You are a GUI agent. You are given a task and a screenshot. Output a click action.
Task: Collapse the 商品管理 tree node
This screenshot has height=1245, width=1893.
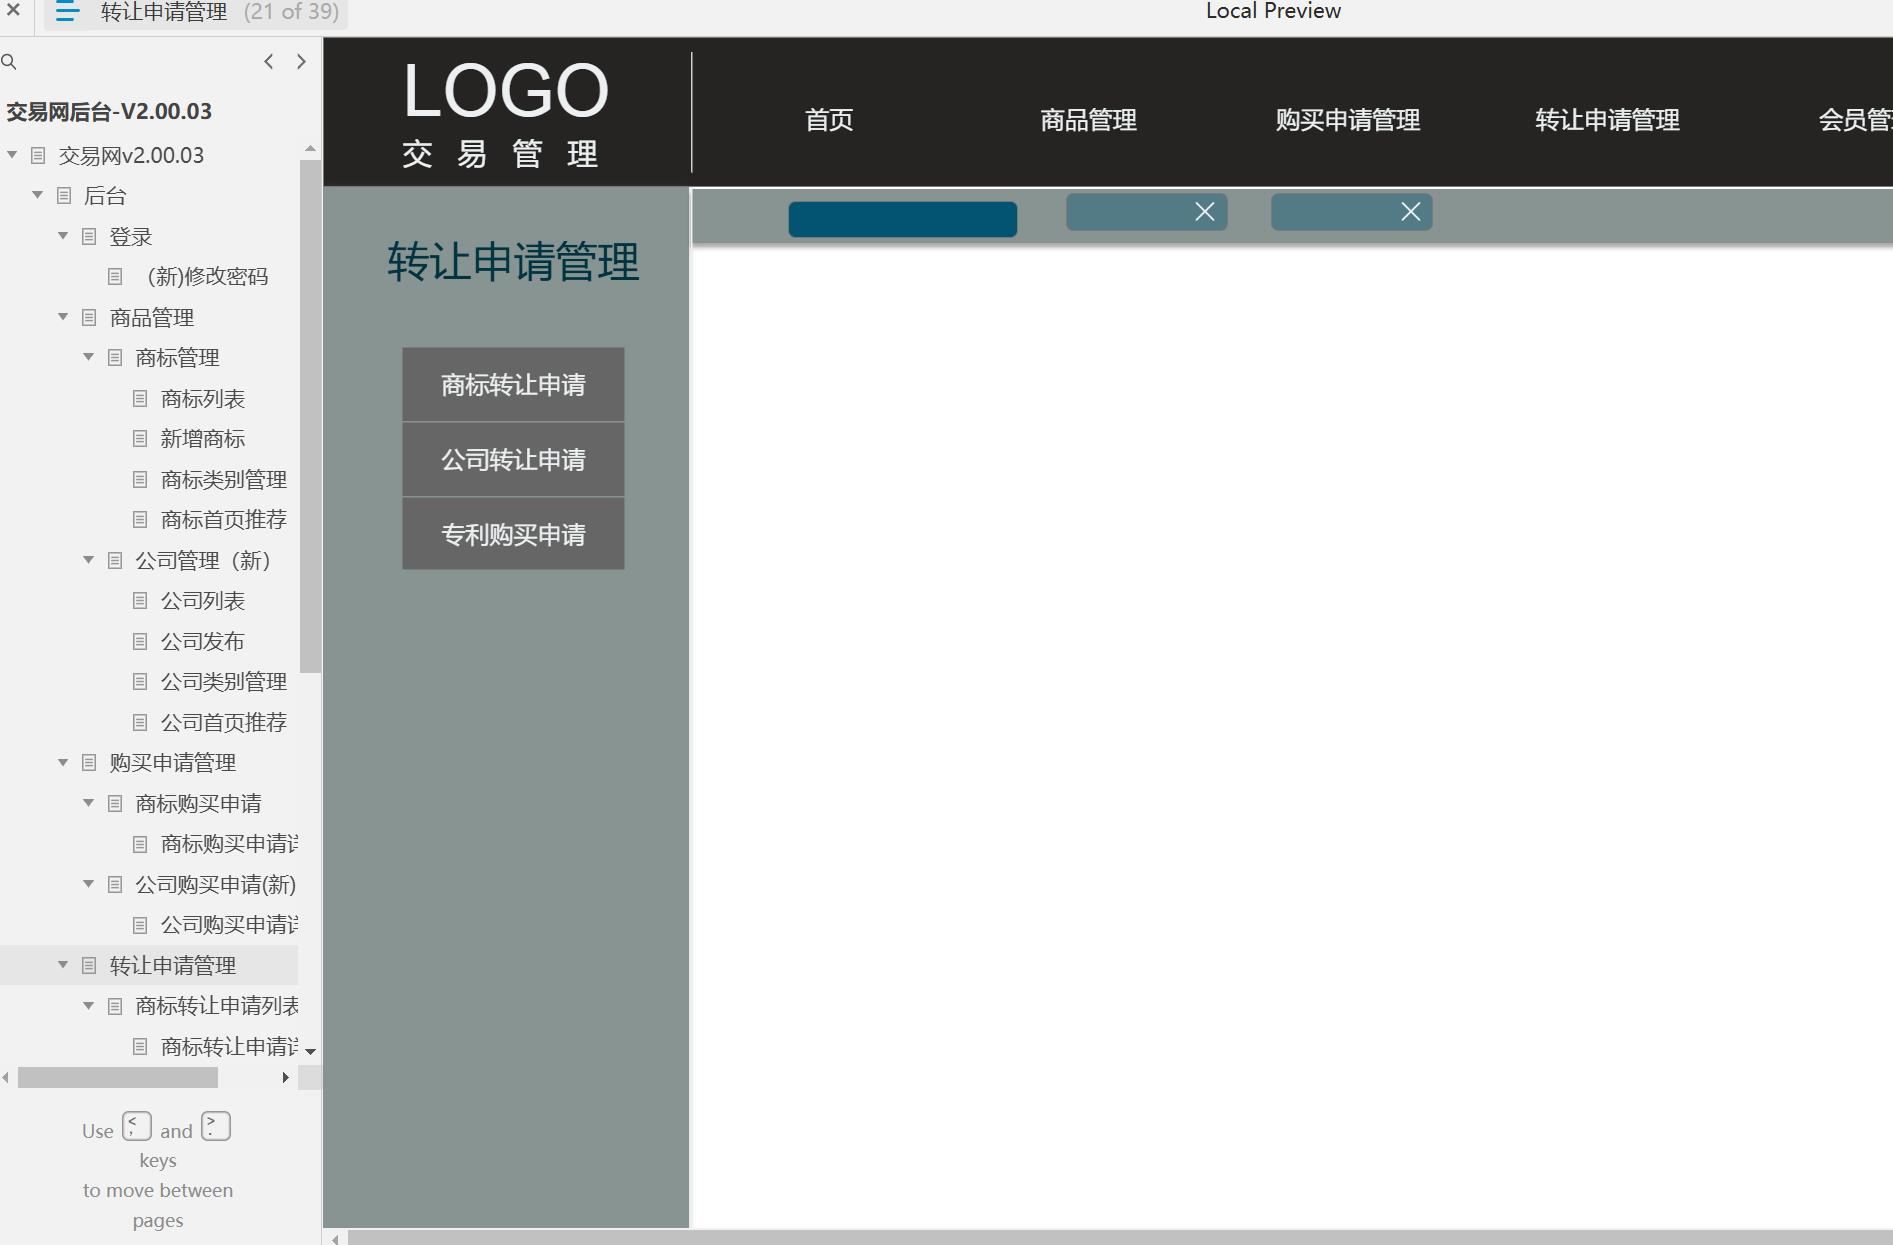pyautogui.click(x=63, y=317)
